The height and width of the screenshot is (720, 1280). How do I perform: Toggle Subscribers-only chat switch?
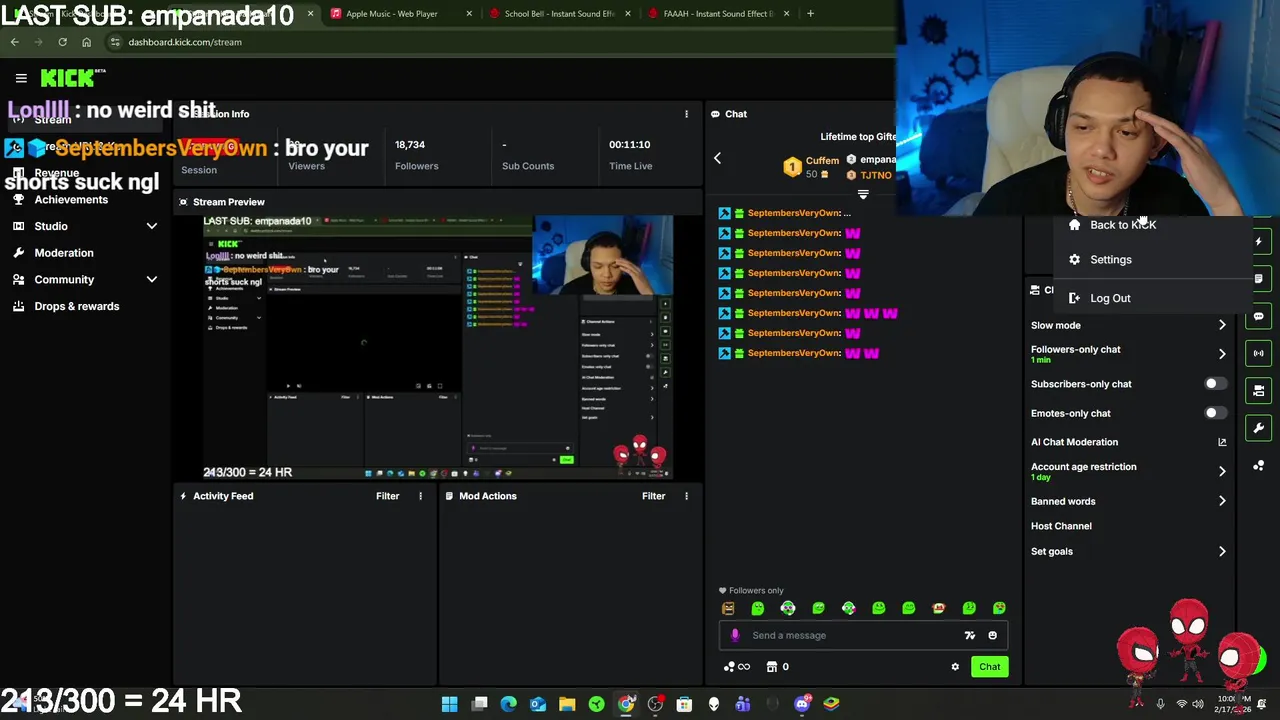[x=1214, y=384]
